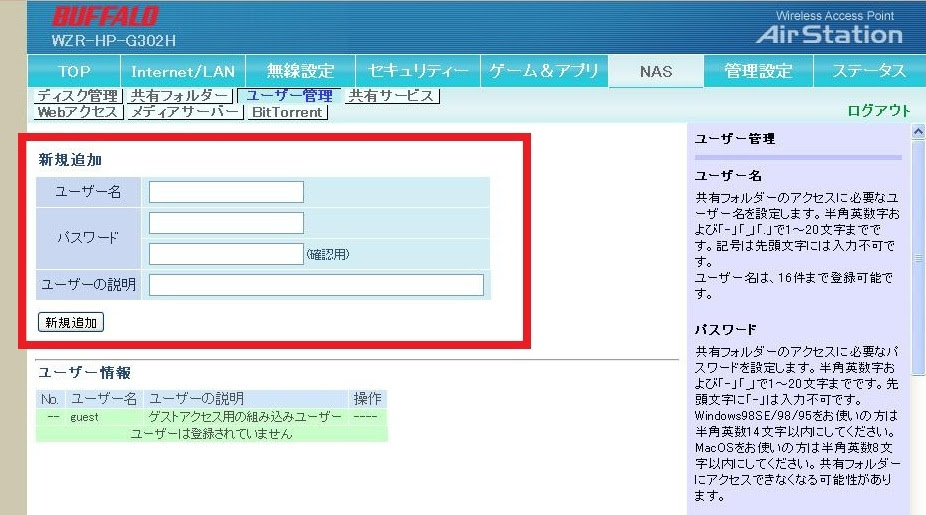This screenshot has height=515, width=926.
Task: Go to 共有フォルダー submenu
Action: click(x=180, y=96)
